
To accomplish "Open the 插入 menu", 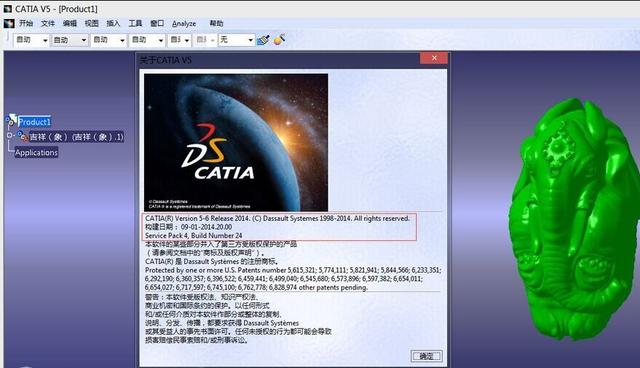I will point(113,24).
